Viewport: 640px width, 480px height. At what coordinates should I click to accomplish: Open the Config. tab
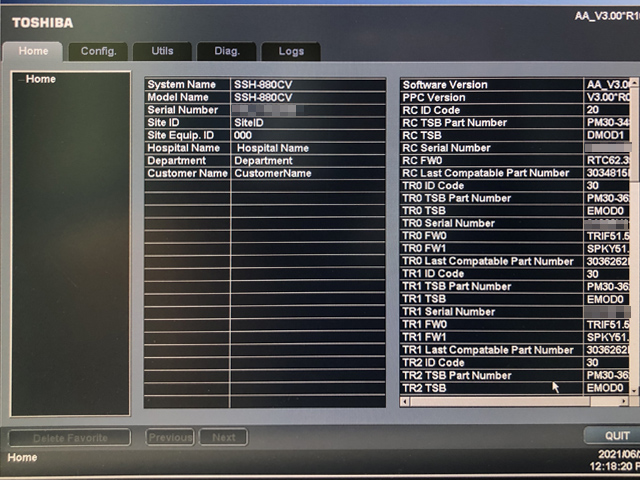pyautogui.click(x=98, y=51)
